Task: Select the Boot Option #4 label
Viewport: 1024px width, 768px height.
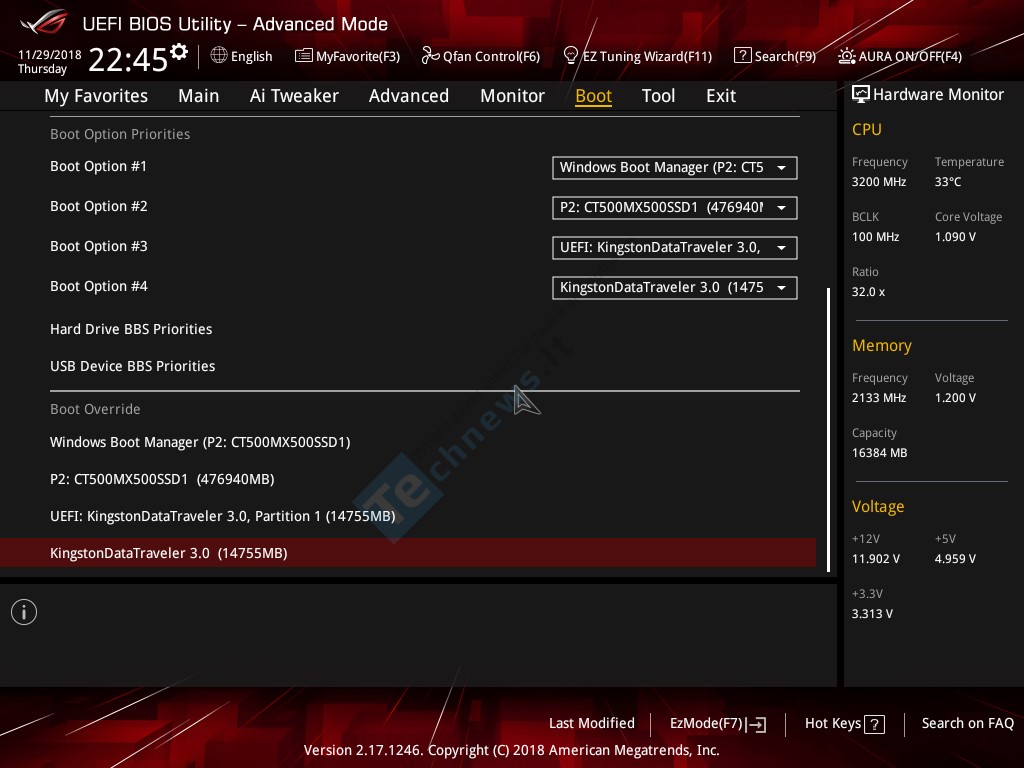Action: [99, 286]
